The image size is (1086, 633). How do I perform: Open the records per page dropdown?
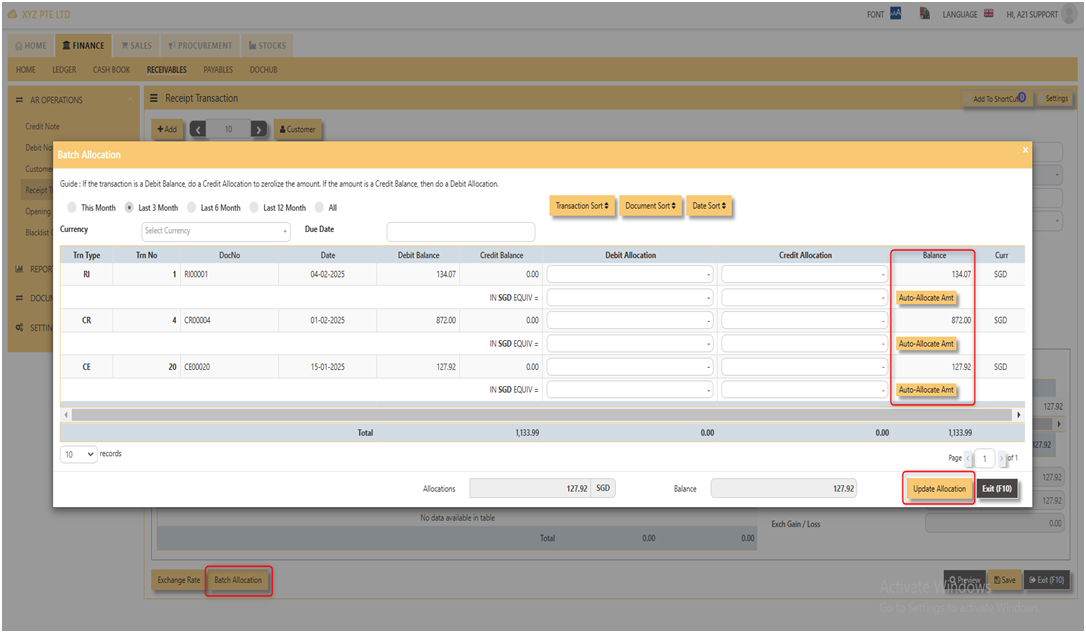coord(78,454)
